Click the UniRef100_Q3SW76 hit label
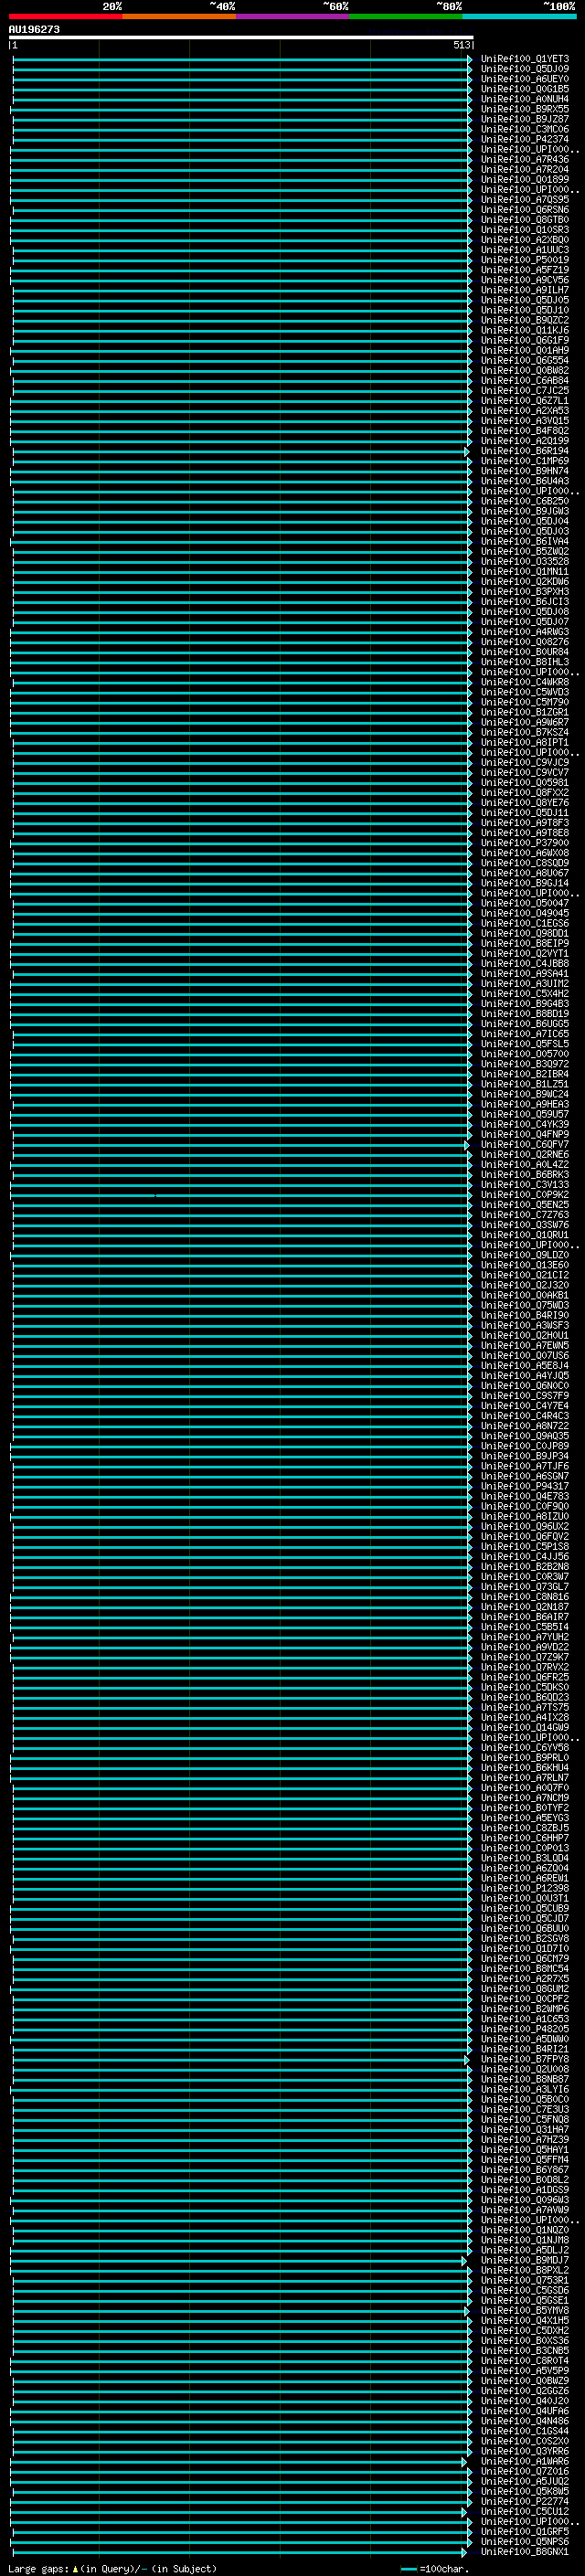The image size is (585, 2576). click(525, 1225)
